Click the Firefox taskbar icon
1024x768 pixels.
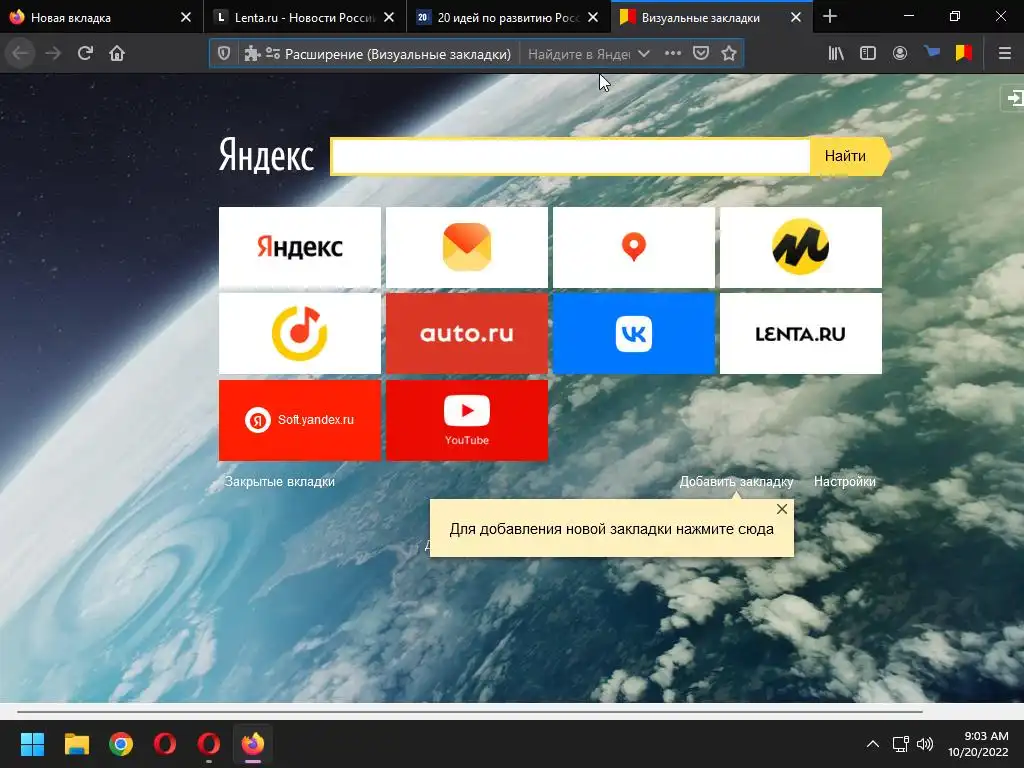click(x=253, y=744)
